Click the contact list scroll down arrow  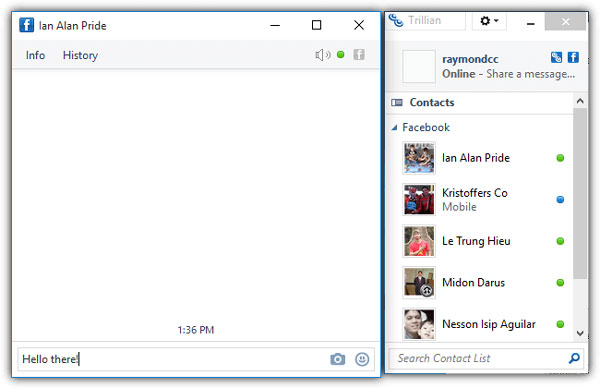pos(580,333)
